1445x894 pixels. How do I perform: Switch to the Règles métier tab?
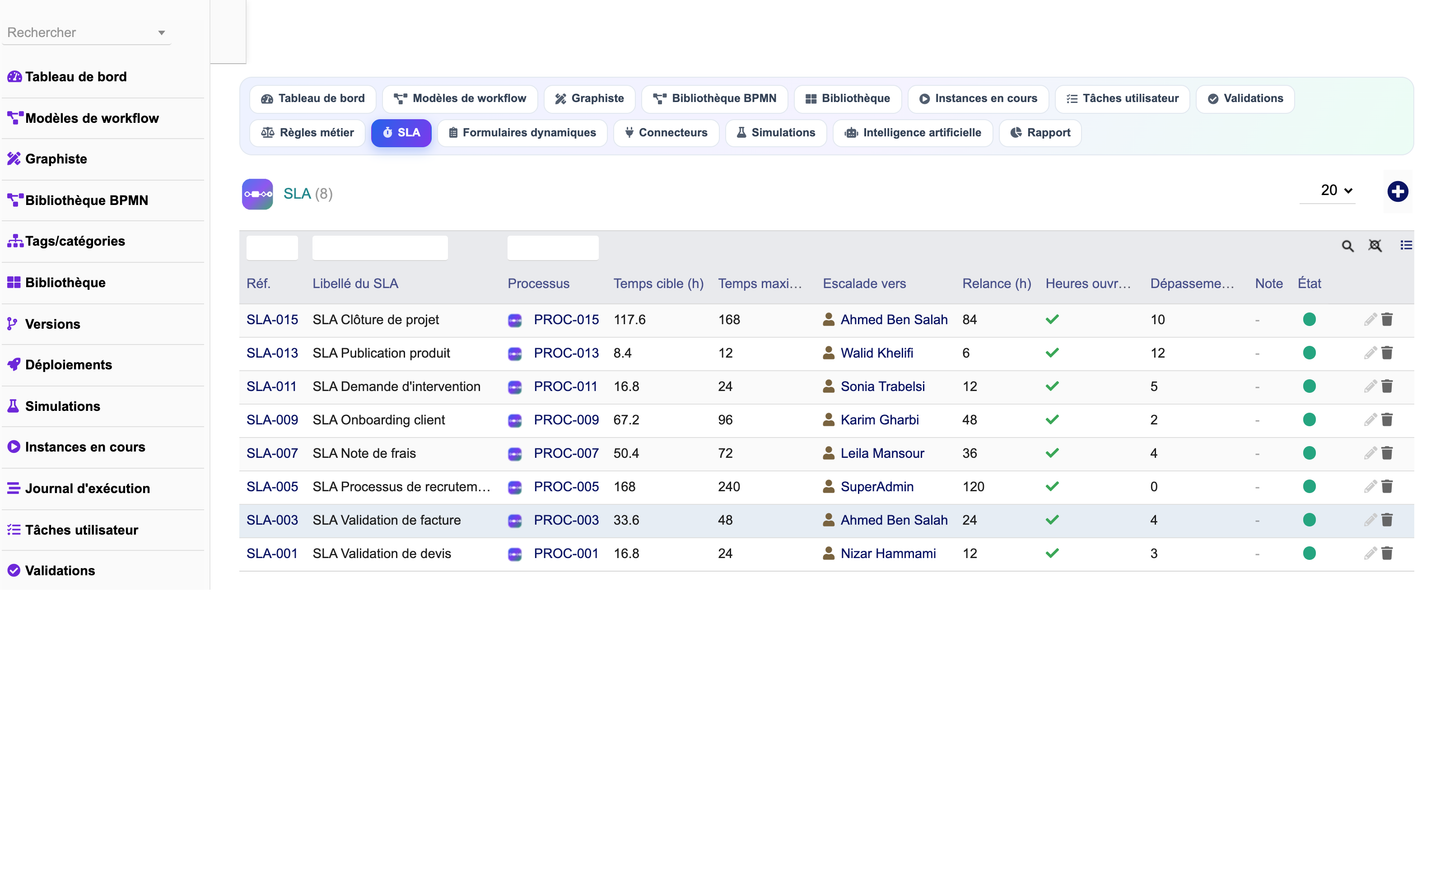click(x=307, y=133)
